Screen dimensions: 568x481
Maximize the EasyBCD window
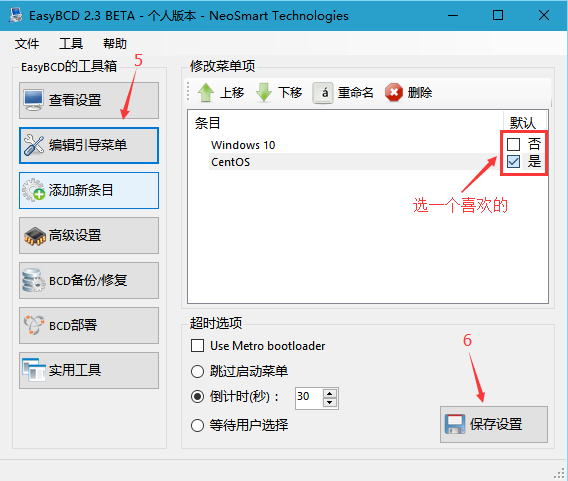[x=498, y=15]
